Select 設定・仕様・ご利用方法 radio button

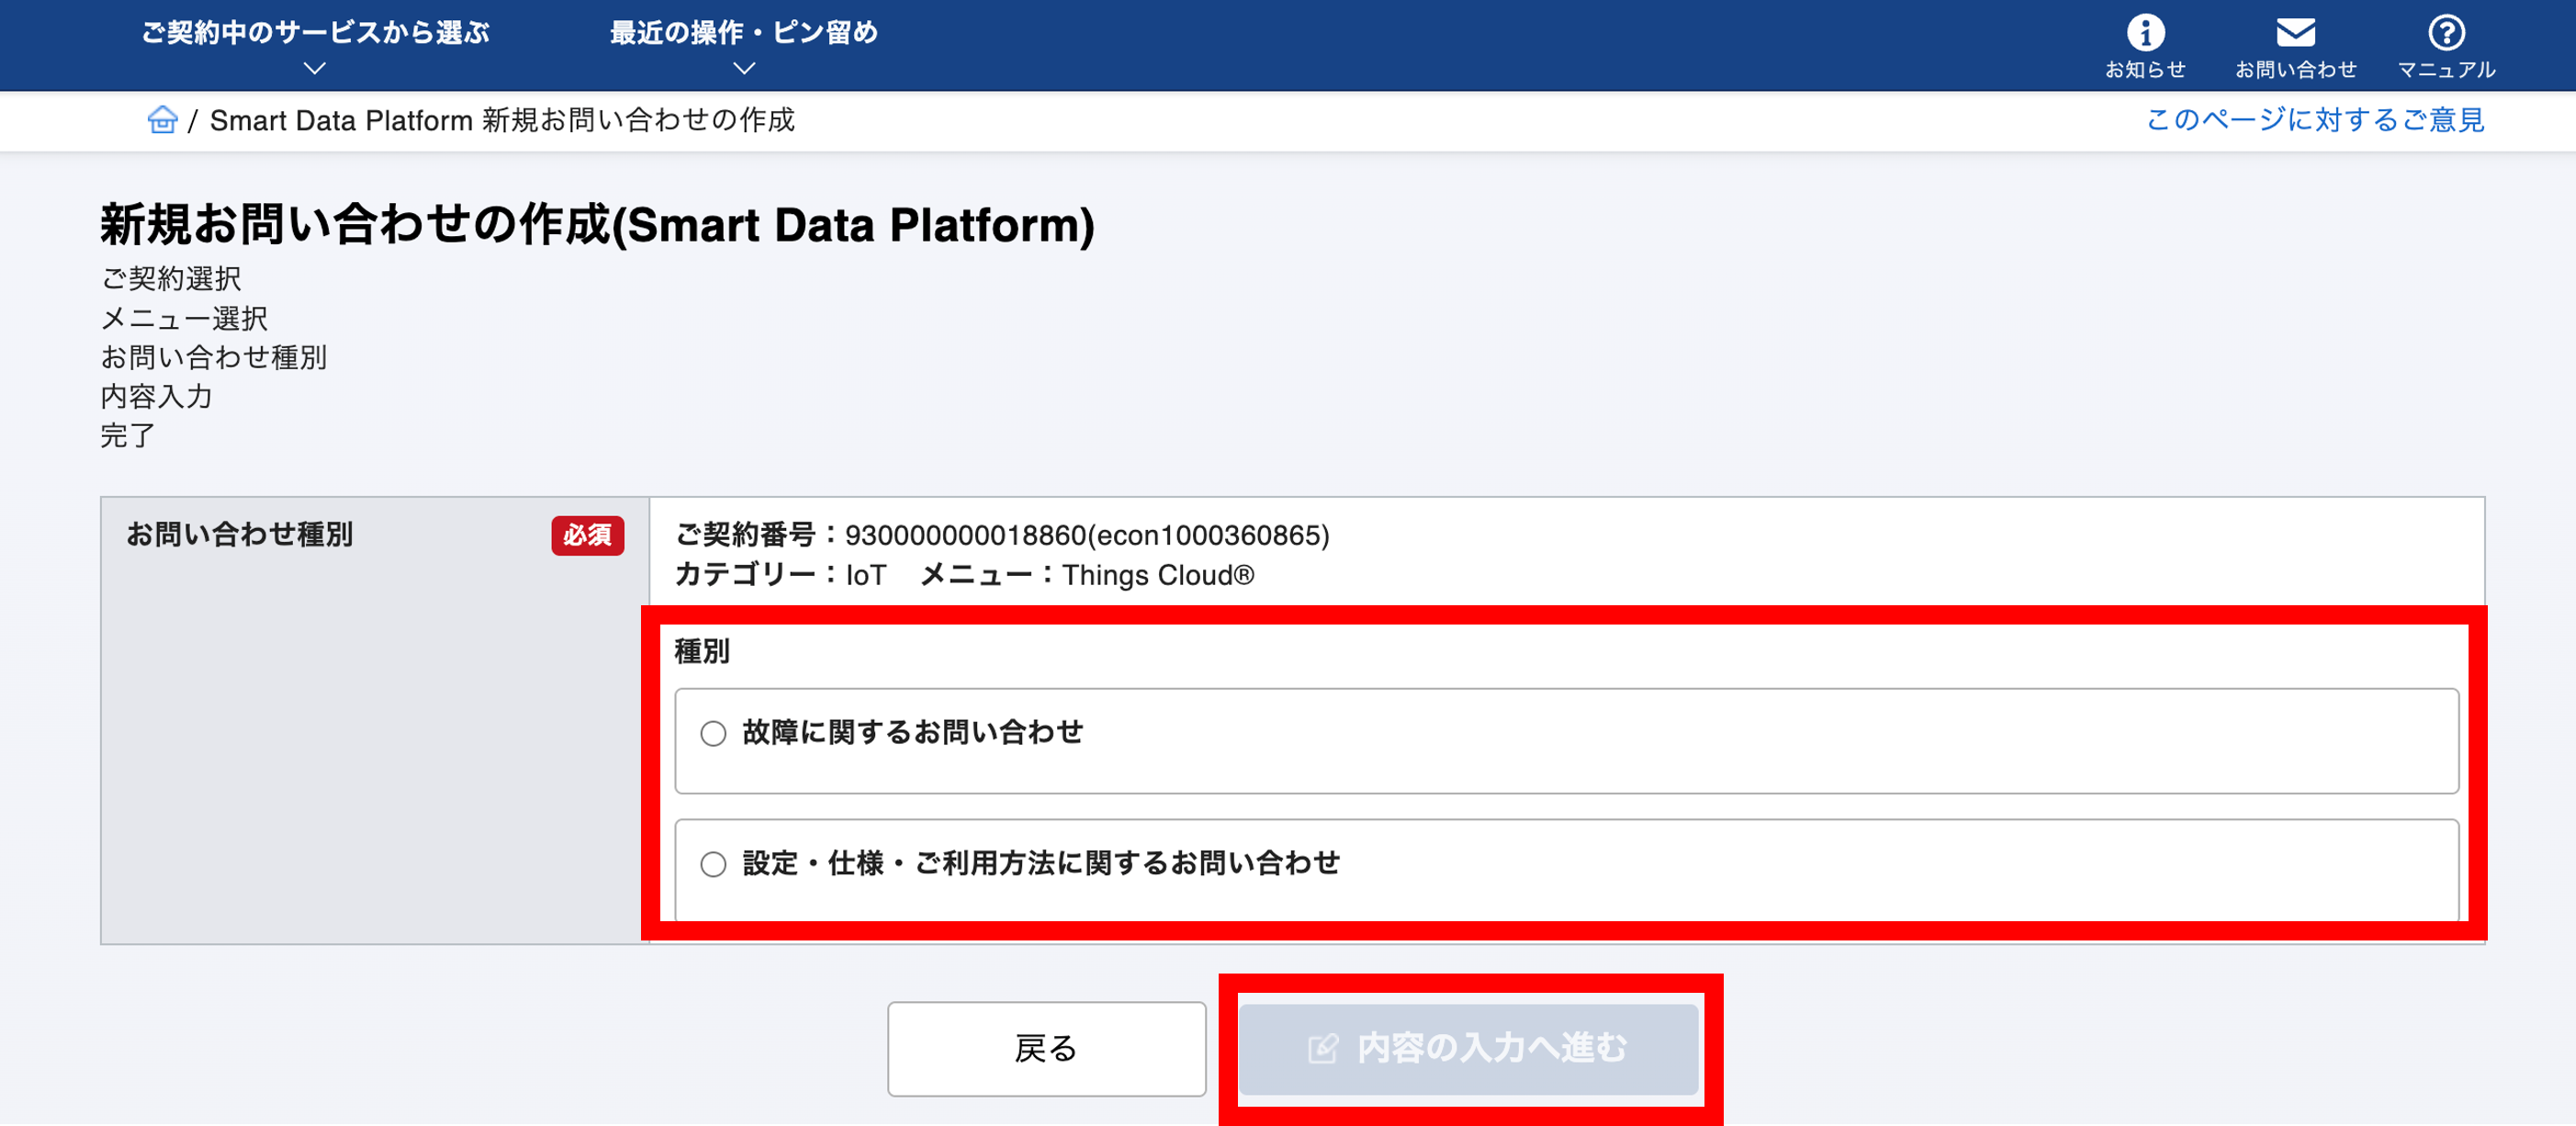(713, 864)
